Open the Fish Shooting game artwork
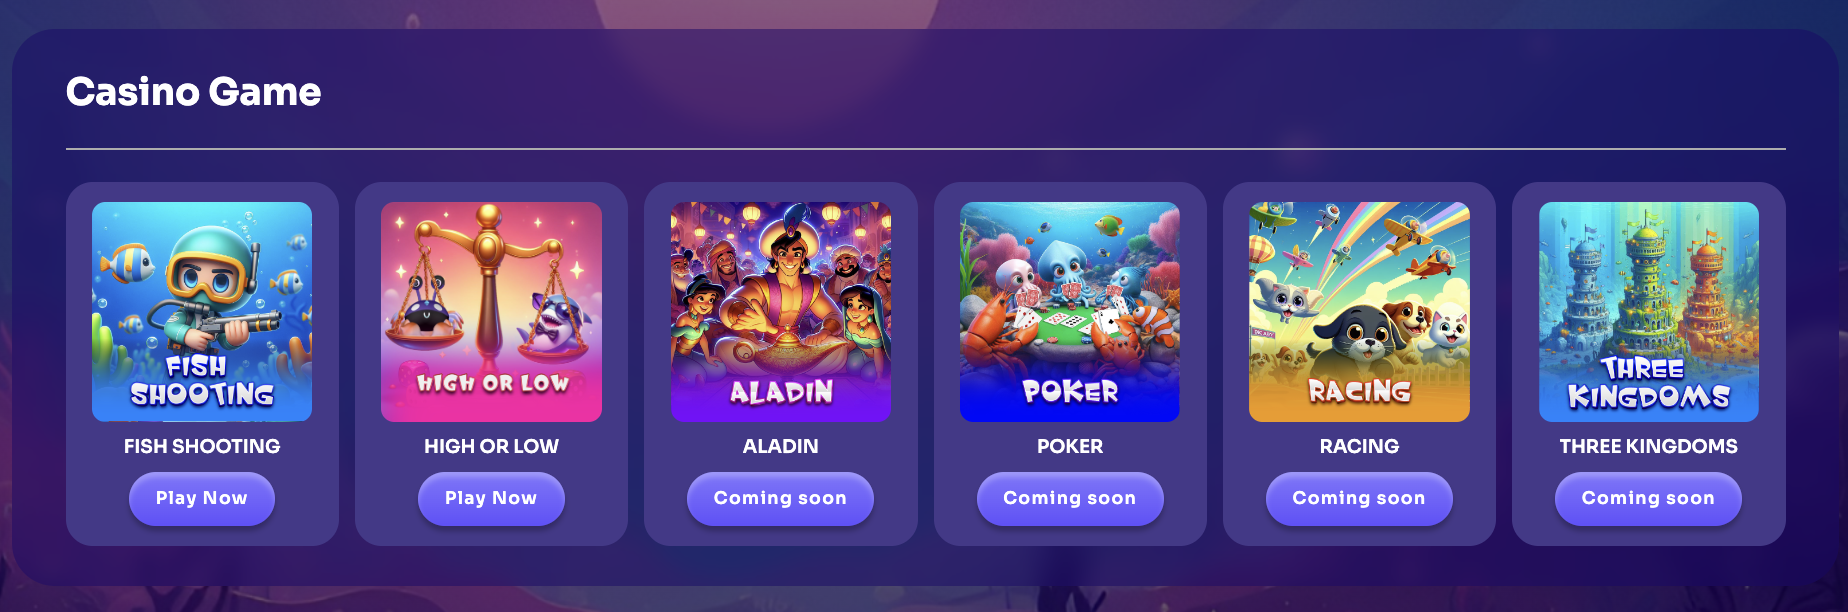The image size is (1848, 612). [202, 312]
